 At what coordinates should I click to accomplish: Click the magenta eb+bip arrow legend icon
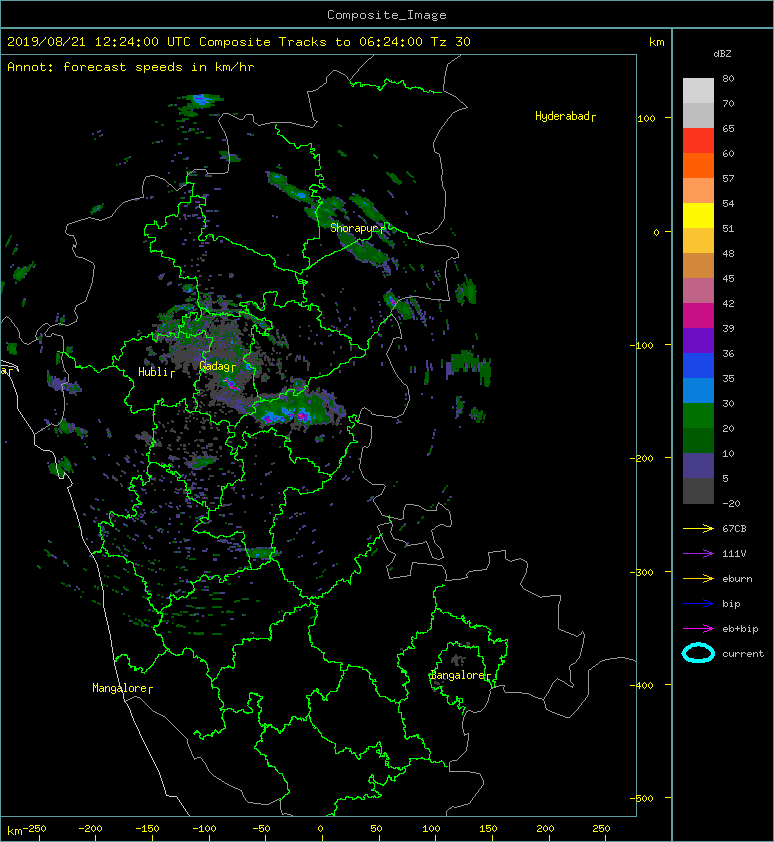tap(698, 629)
